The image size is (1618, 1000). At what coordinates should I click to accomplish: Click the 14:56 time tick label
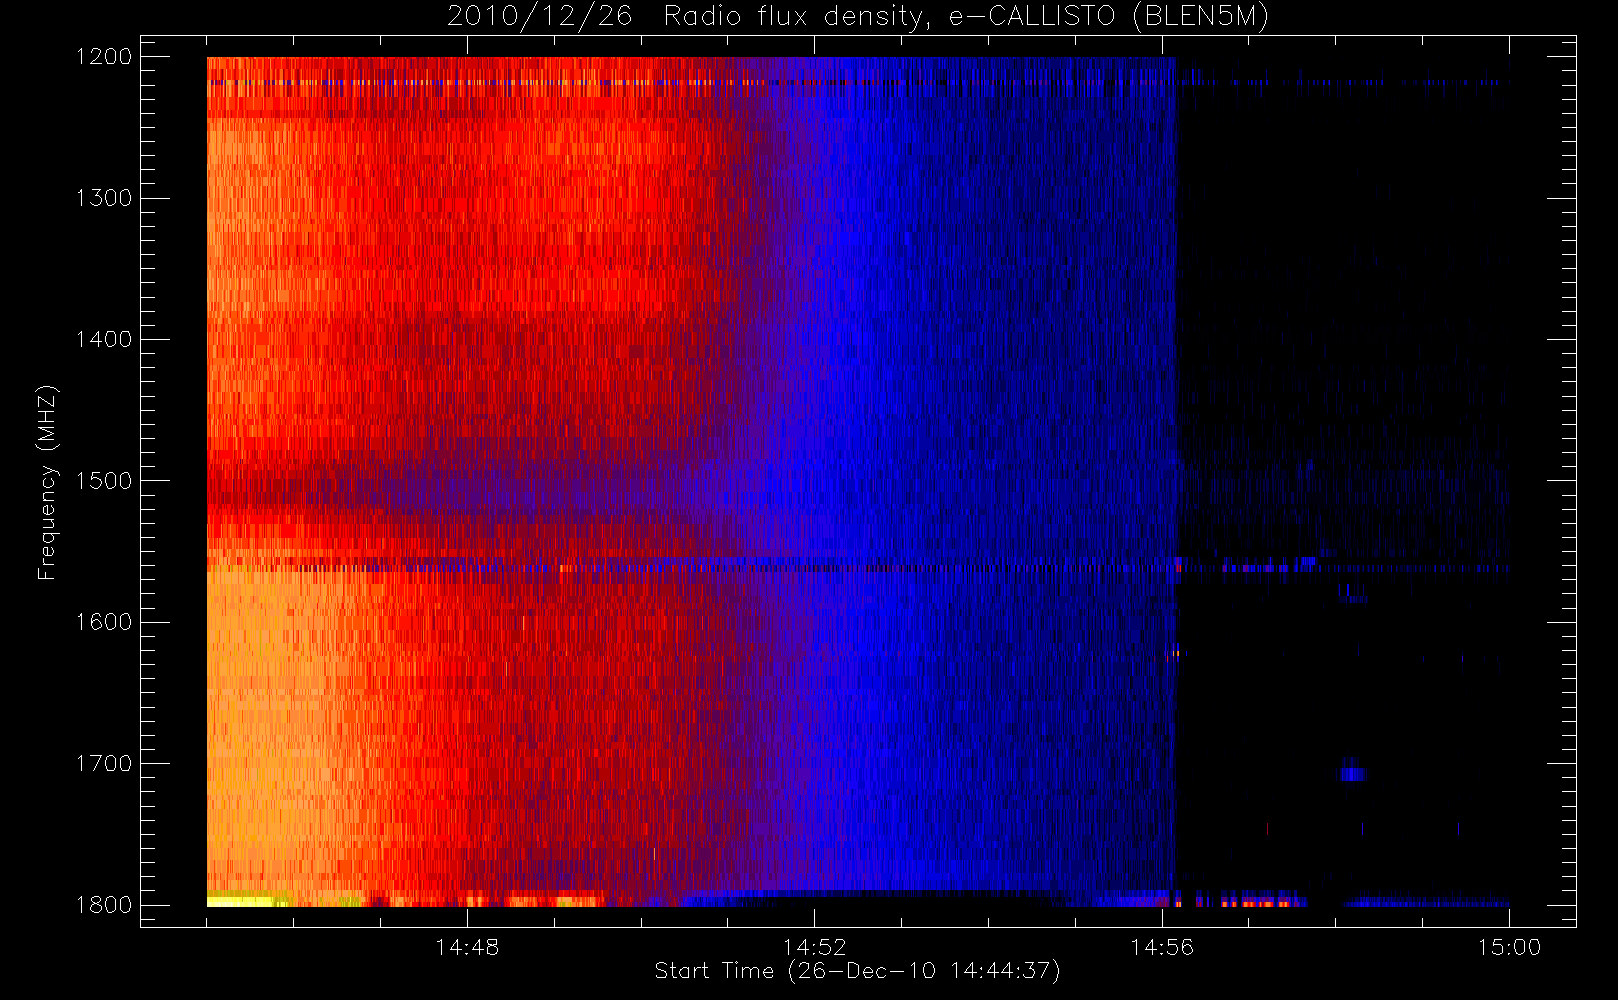pyautogui.click(x=1162, y=947)
